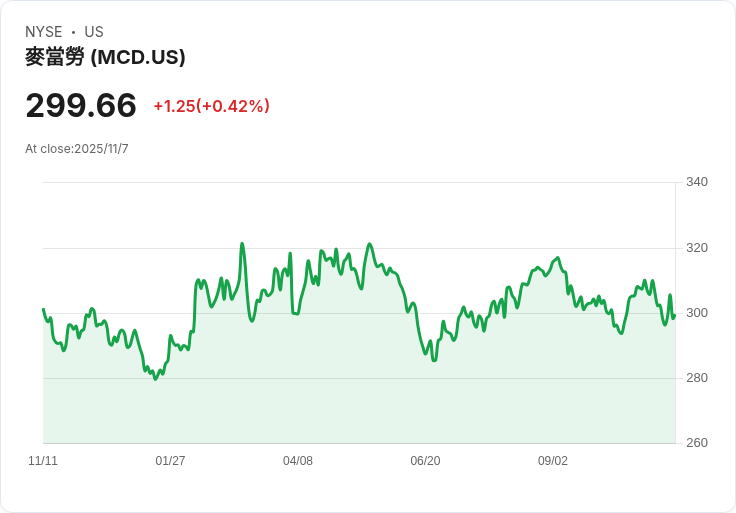736x513 pixels.
Task: Click the 麥當勞 (MCD.US) stock title
Action: 105,57
